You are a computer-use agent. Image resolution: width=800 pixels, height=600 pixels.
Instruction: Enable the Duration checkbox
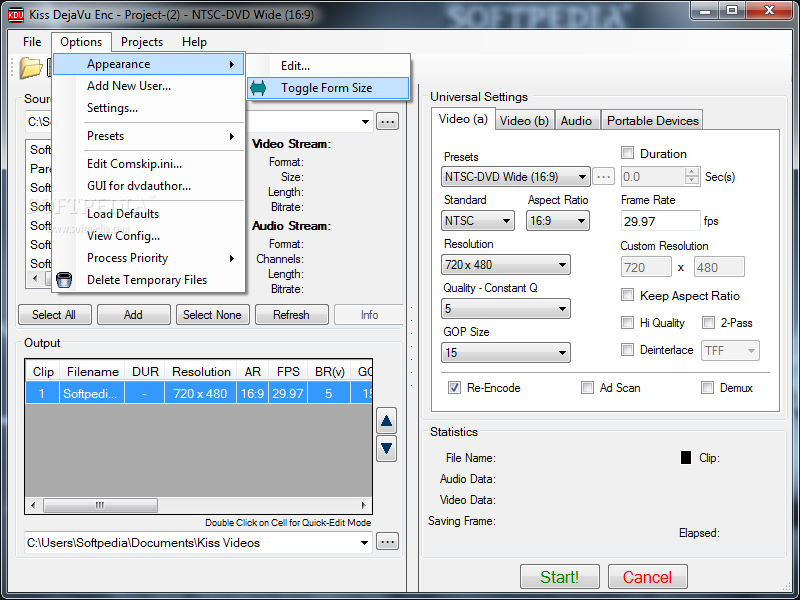point(627,153)
